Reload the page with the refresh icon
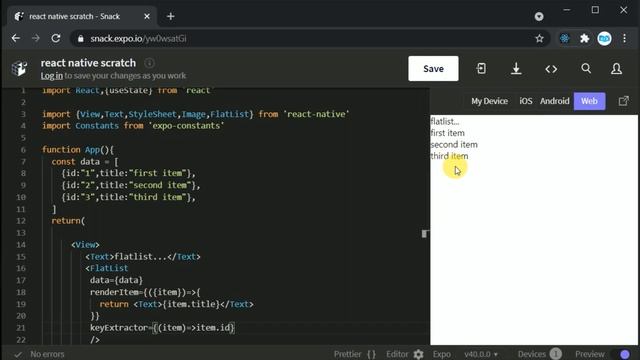 tap(56, 38)
